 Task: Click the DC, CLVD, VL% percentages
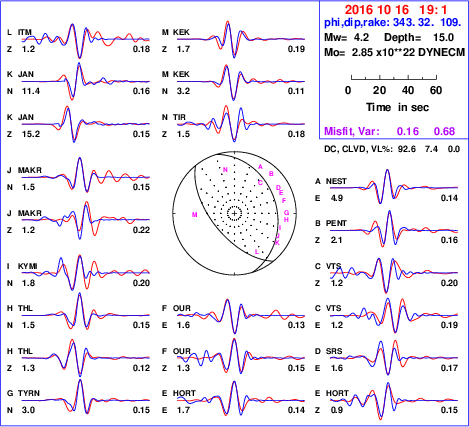point(392,149)
